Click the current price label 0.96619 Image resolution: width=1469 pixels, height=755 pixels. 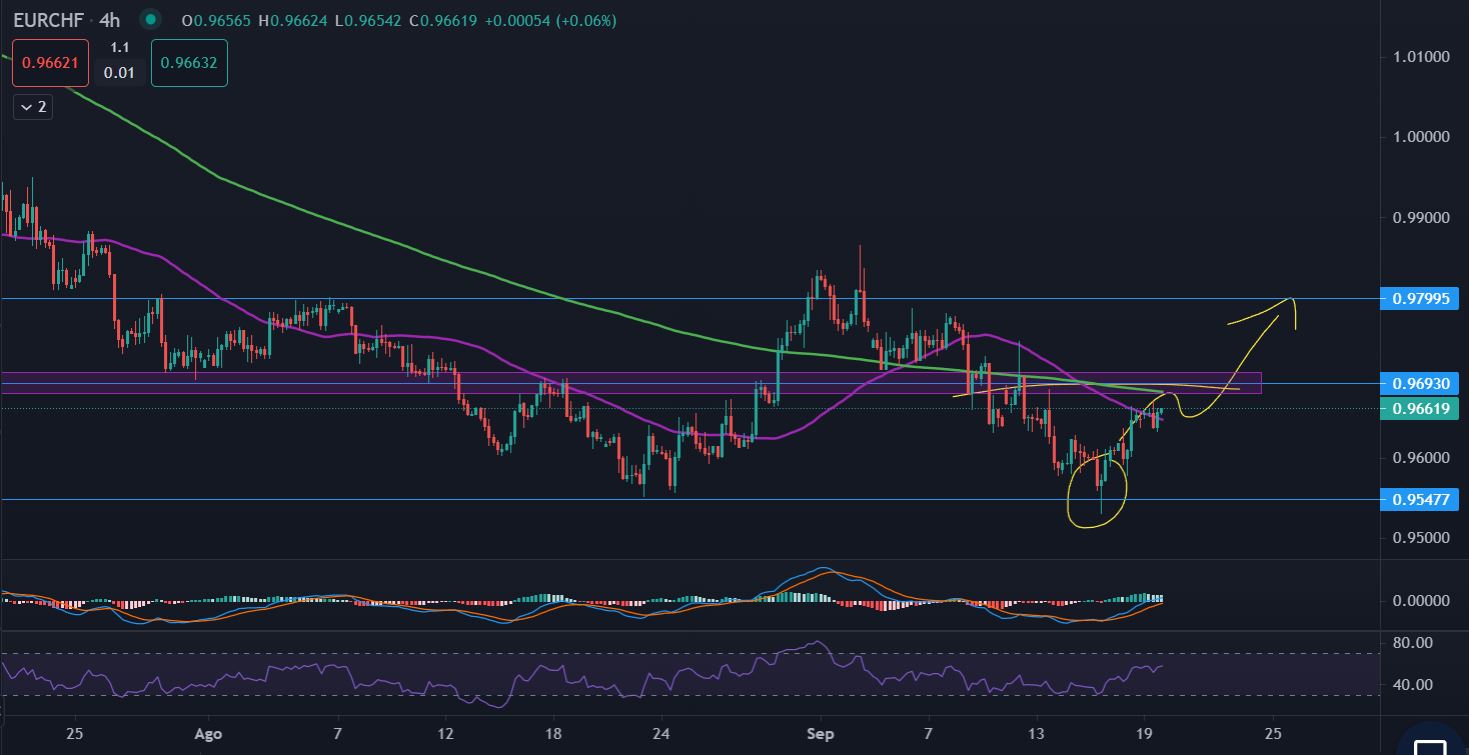click(1419, 408)
